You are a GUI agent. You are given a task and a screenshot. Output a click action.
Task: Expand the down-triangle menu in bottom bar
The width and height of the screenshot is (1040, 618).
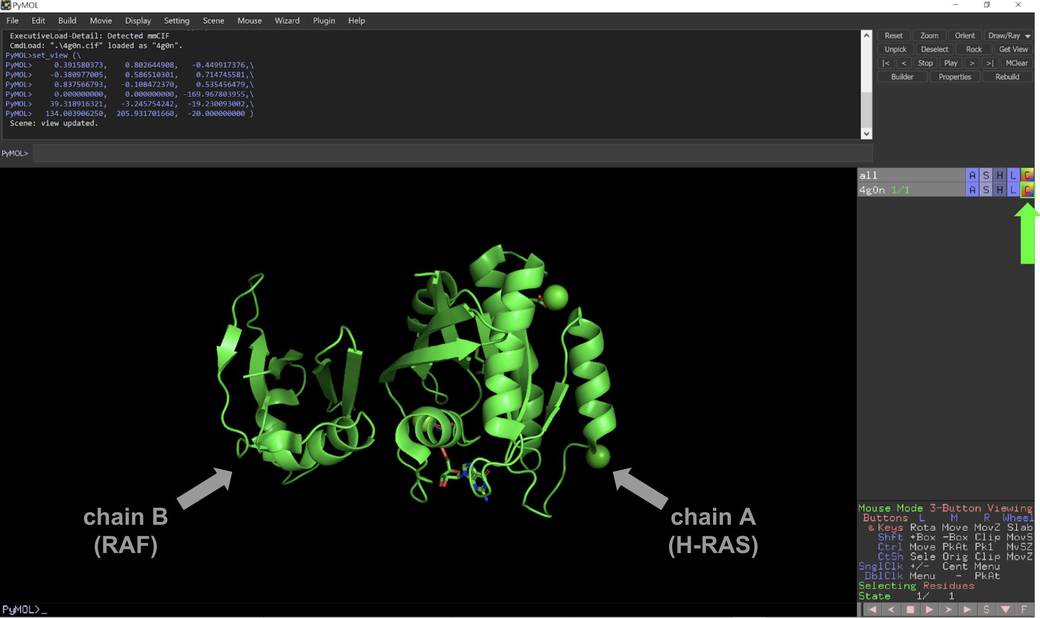coord(1005,609)
